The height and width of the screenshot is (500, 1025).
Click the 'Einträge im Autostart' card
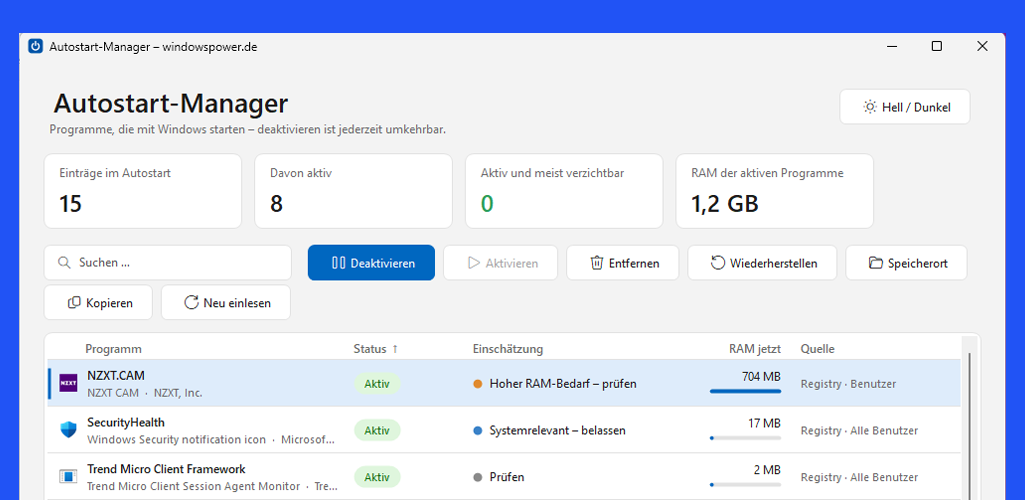pyautogui.click(x=143, y=191)
